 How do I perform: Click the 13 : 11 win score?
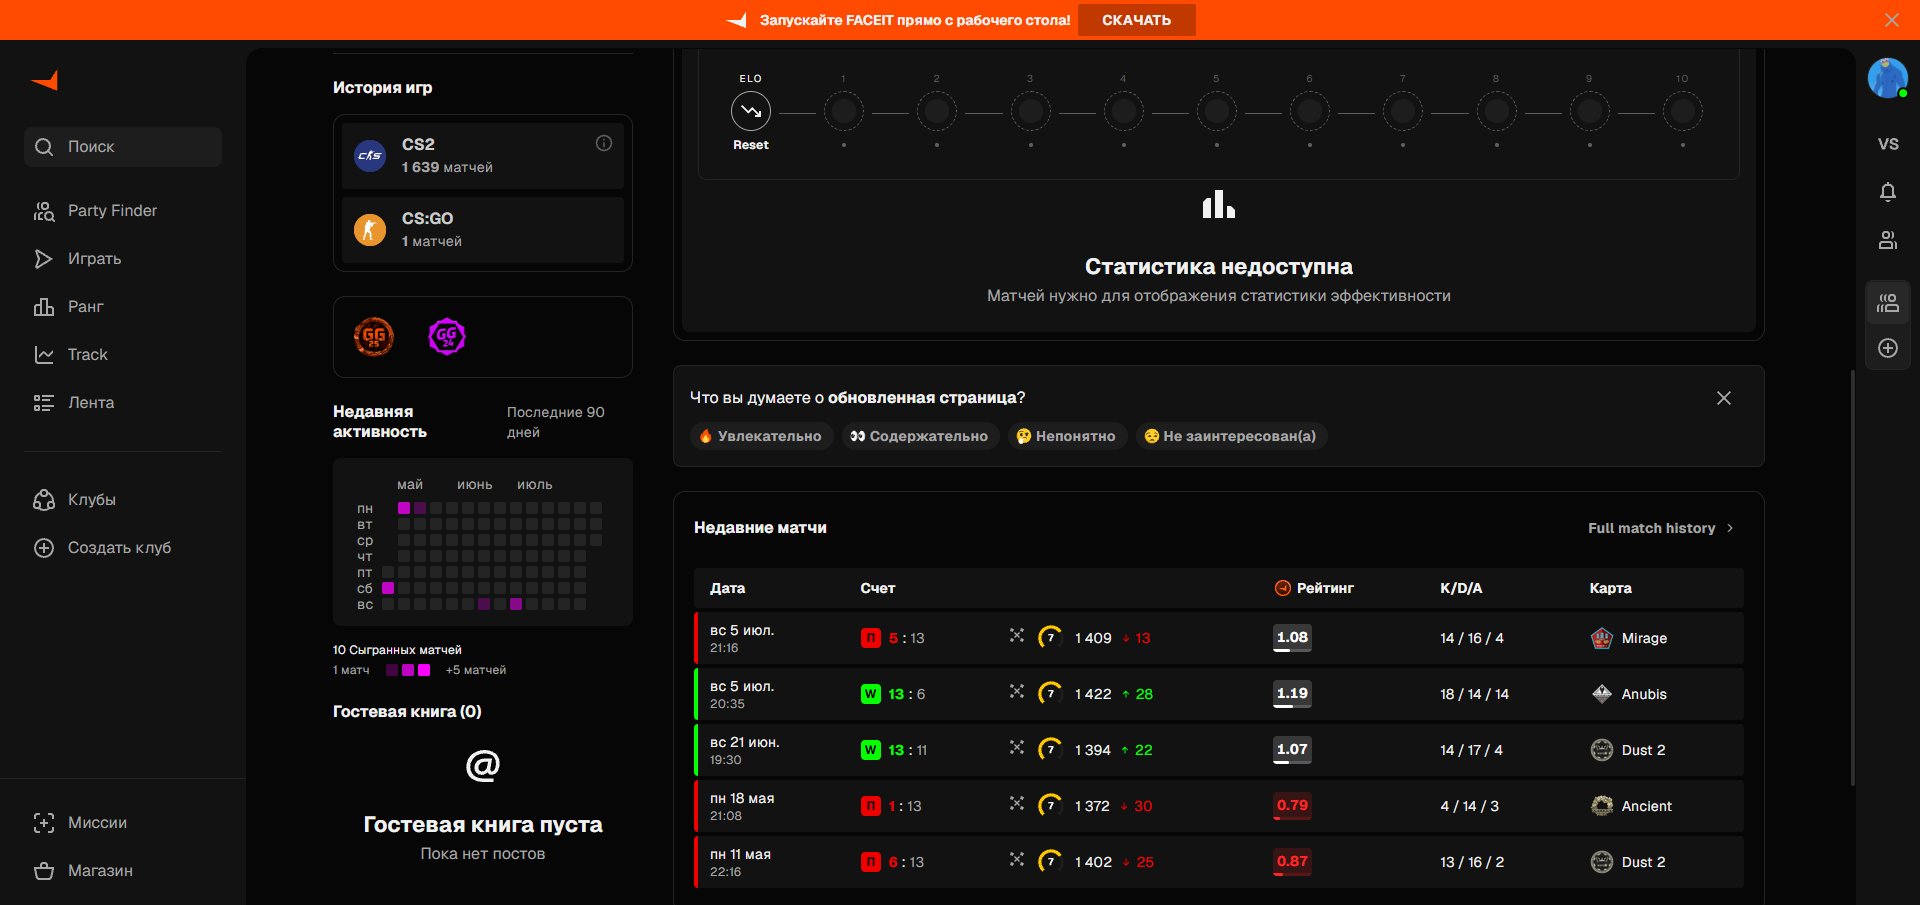[x=907, y=750]
